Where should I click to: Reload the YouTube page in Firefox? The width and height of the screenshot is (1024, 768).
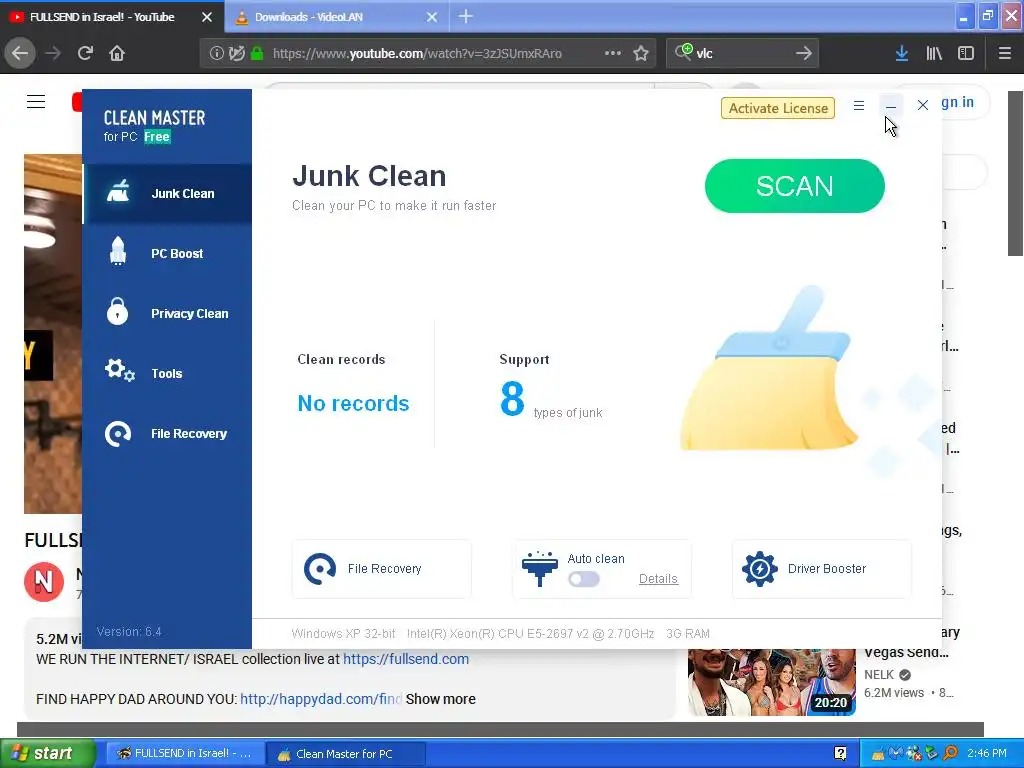pyautogui.click(x=86, y=54)
